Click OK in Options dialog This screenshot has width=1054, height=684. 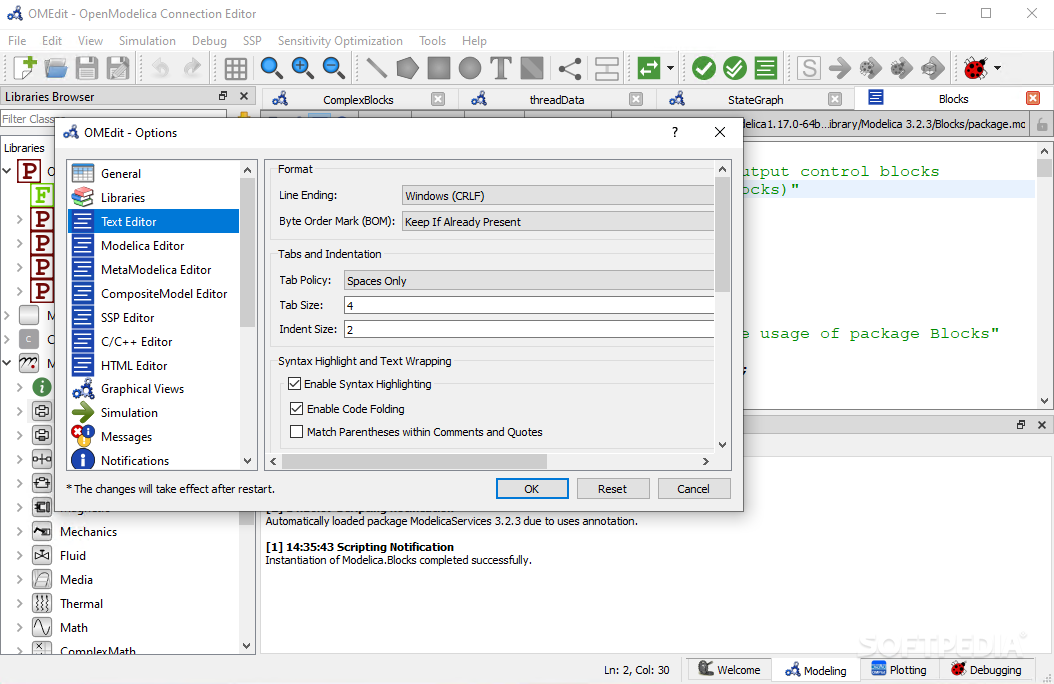click(x=532, y=488)
